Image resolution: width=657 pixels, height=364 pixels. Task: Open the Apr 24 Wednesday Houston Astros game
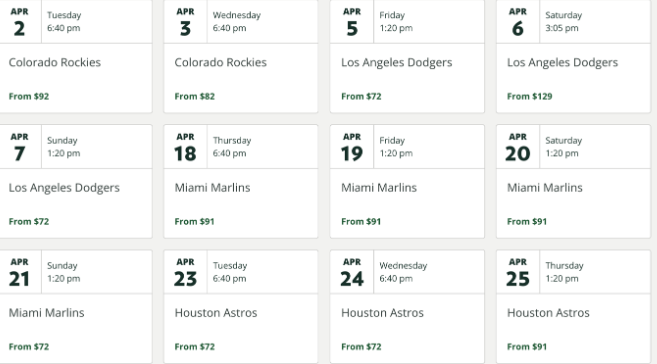tap(407, 307)
